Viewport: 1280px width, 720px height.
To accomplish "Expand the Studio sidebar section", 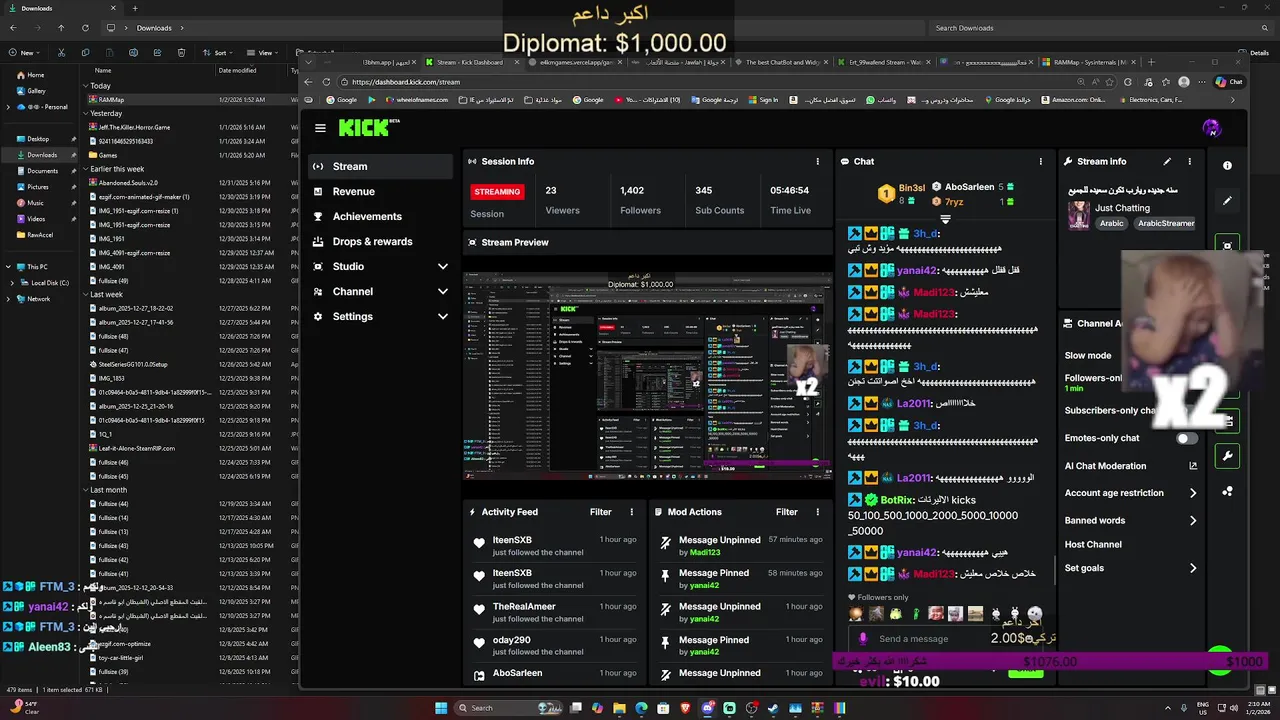I will (442, 267).
